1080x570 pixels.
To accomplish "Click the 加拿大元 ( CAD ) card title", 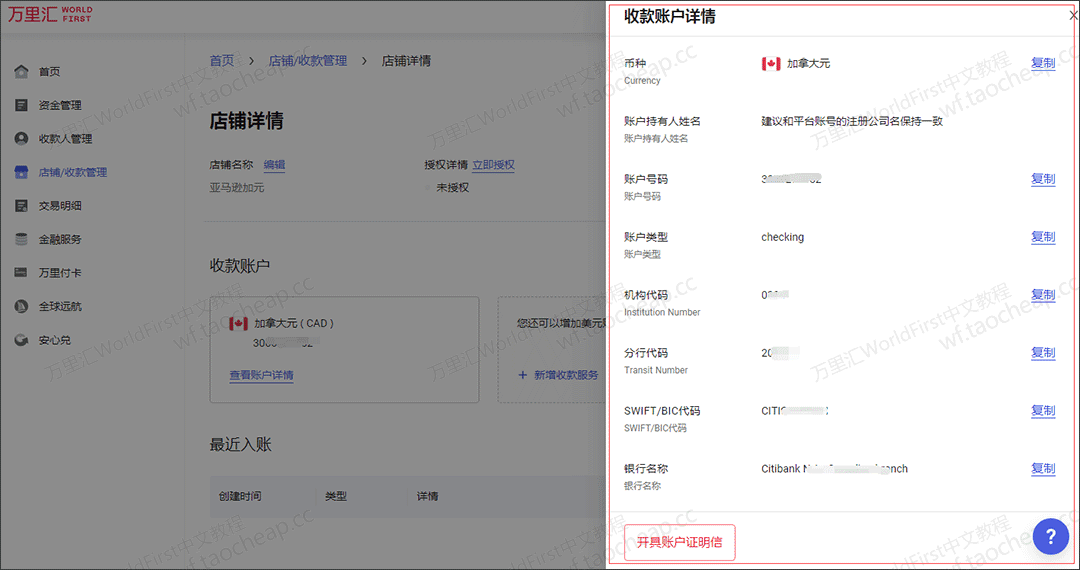I will tap(293, 323).
